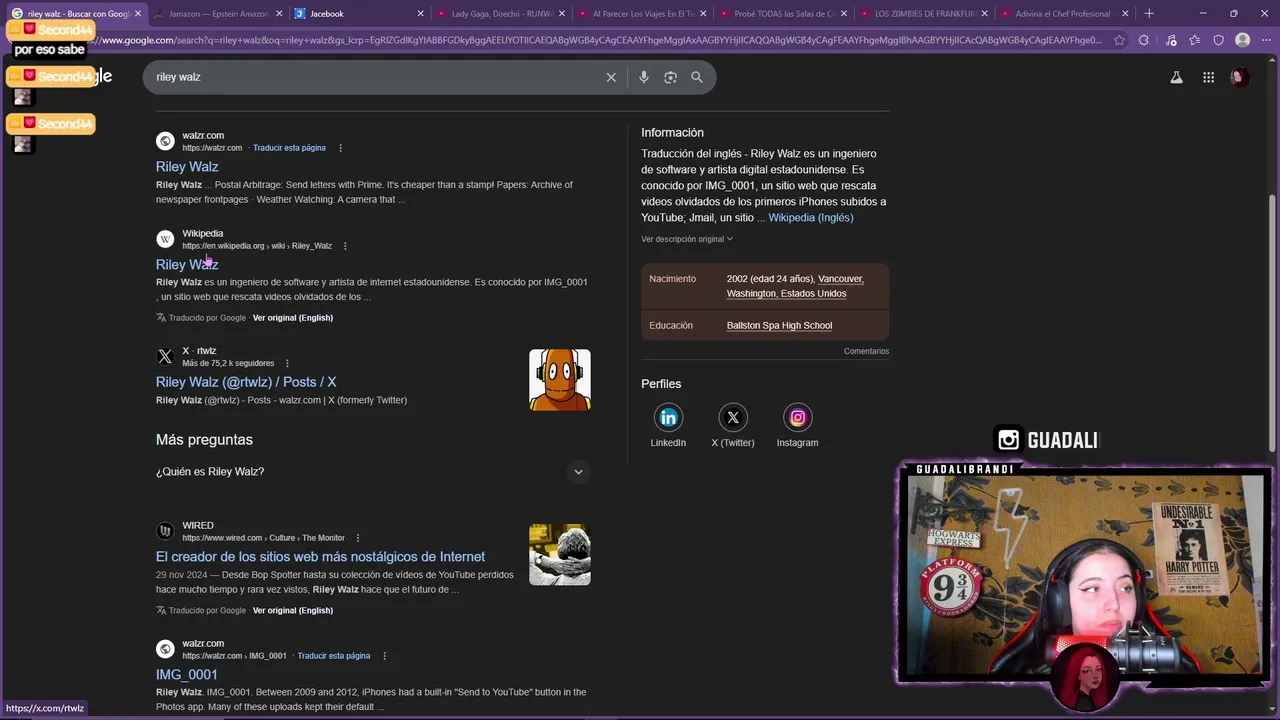Click "Ver original (English)" under the Wikipedia result
This screenshot has width=1280, height=720.
293,318
